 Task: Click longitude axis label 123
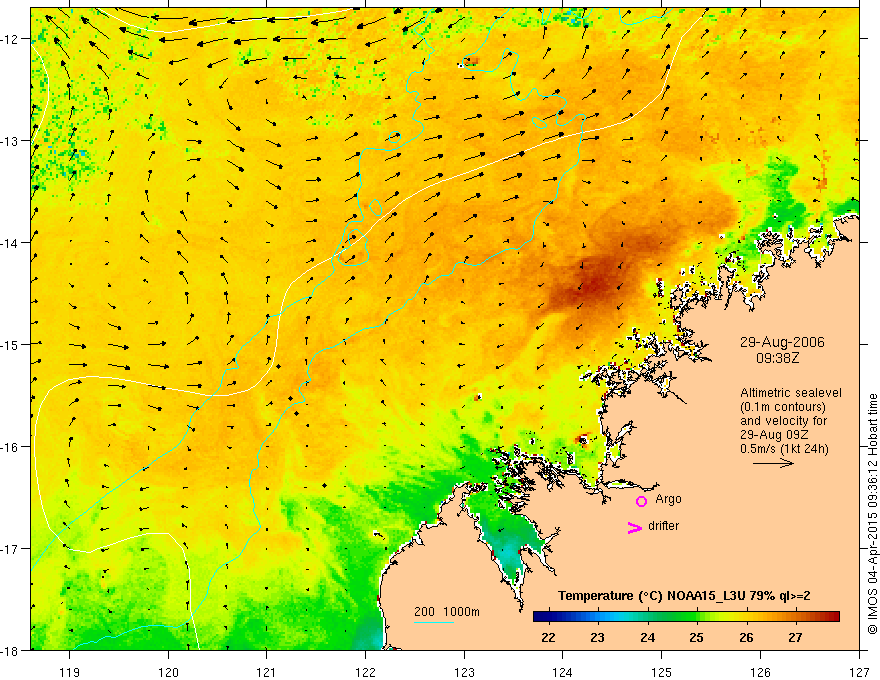click(464, 673)
